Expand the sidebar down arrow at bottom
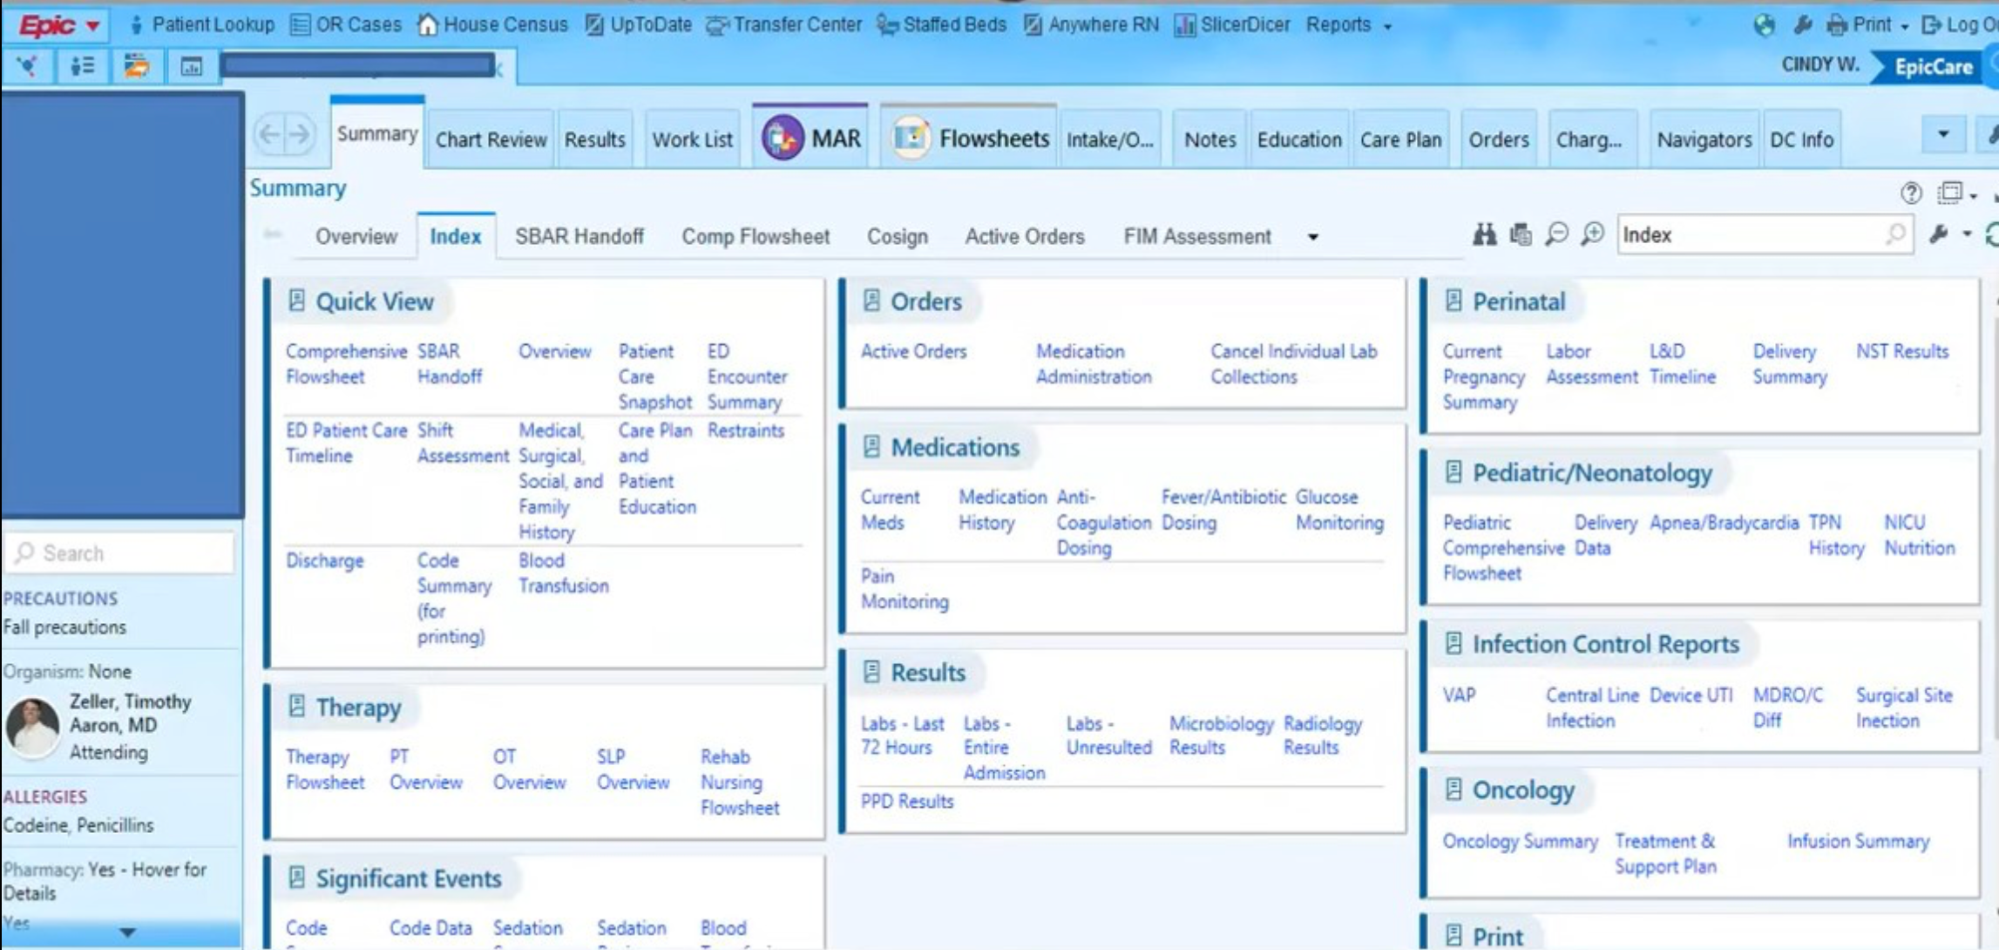This screenshot has height=950, width=1999. pyautogui.click(x=127, y=932)
